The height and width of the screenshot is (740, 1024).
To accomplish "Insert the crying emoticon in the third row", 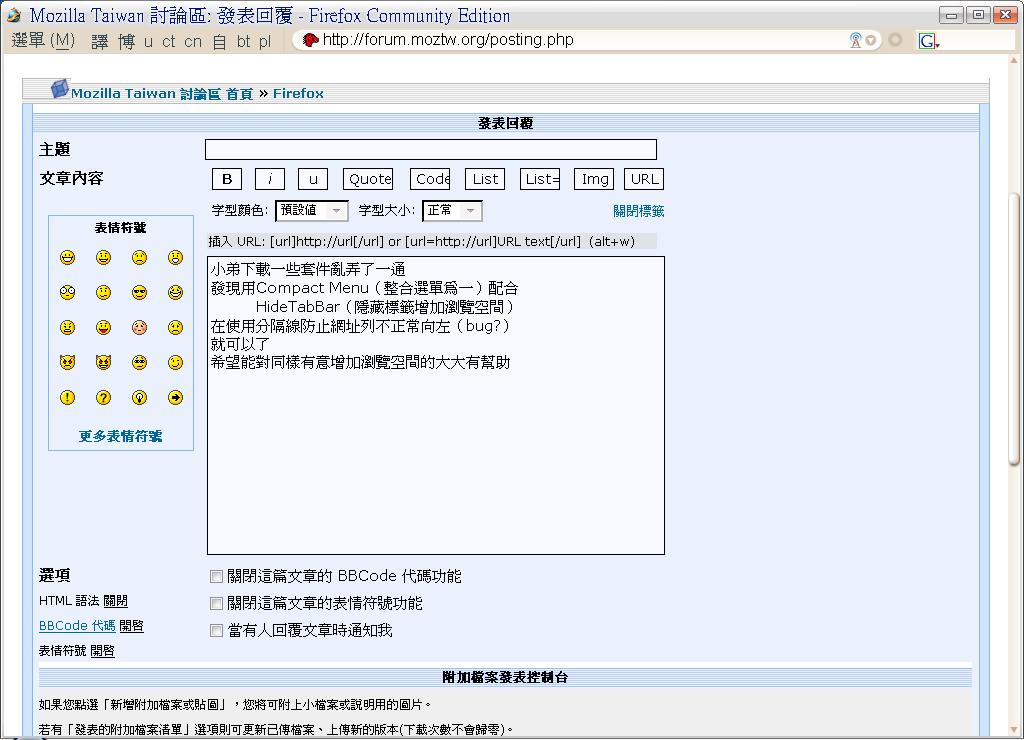I will (175, 327).
